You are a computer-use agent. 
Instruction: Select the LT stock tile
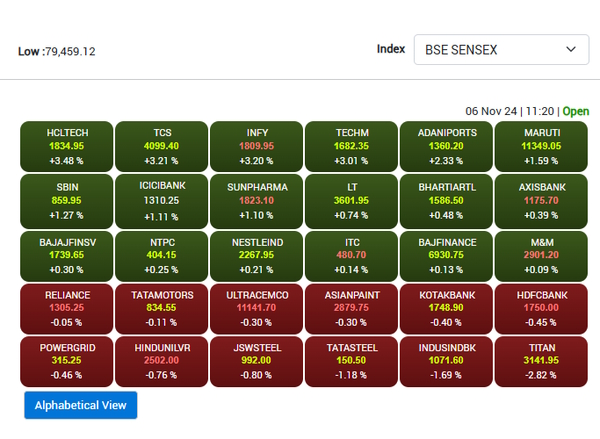coord(351,201)
